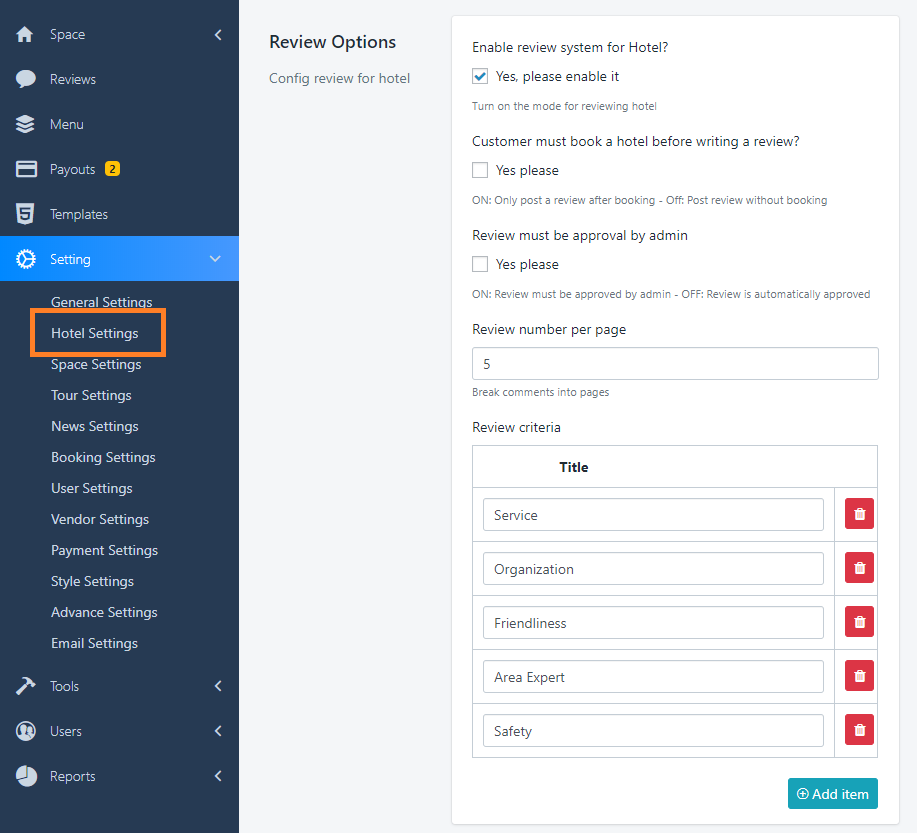Remove the Safety criterion with trash icon
Image resolution: width=917 pixels, height=833 pixels.
[859, 731]
